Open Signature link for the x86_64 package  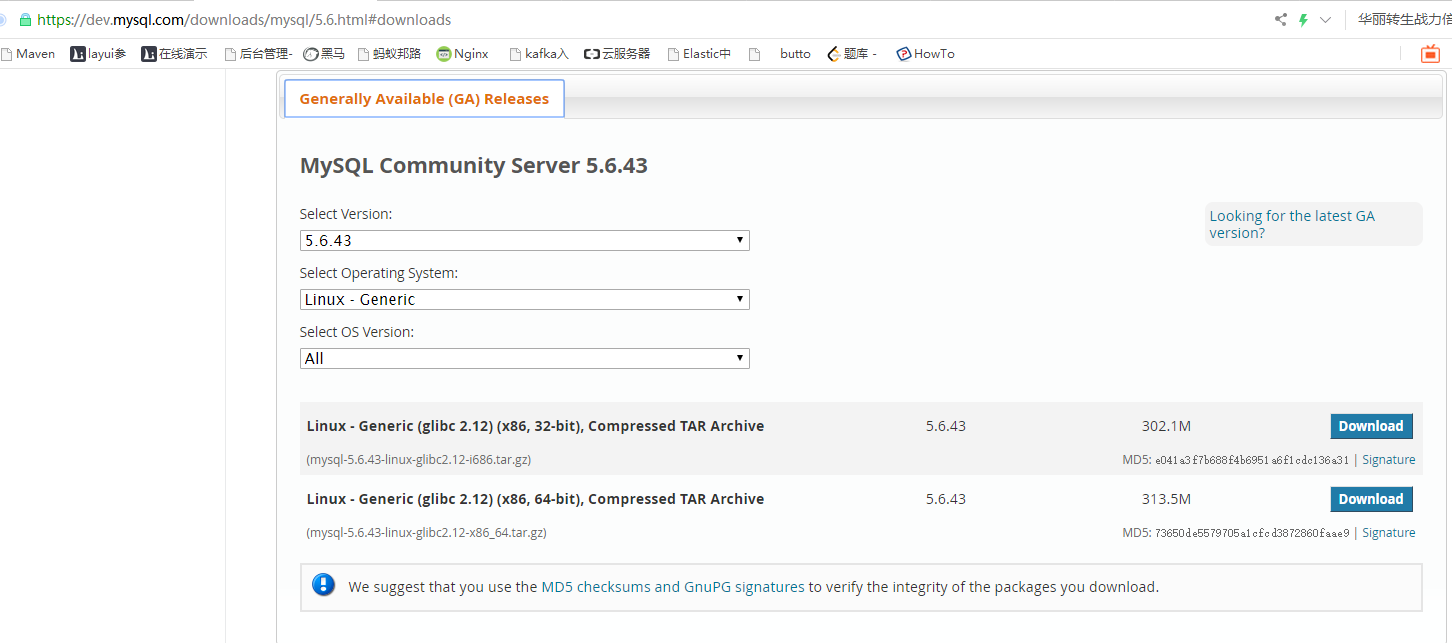1388,533
